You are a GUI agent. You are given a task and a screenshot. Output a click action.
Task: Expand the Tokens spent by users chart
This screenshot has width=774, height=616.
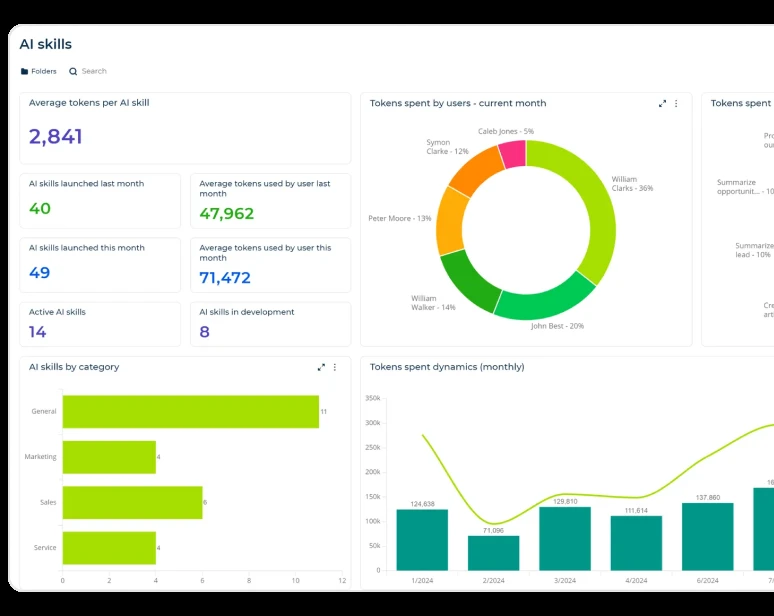(662, 104)
